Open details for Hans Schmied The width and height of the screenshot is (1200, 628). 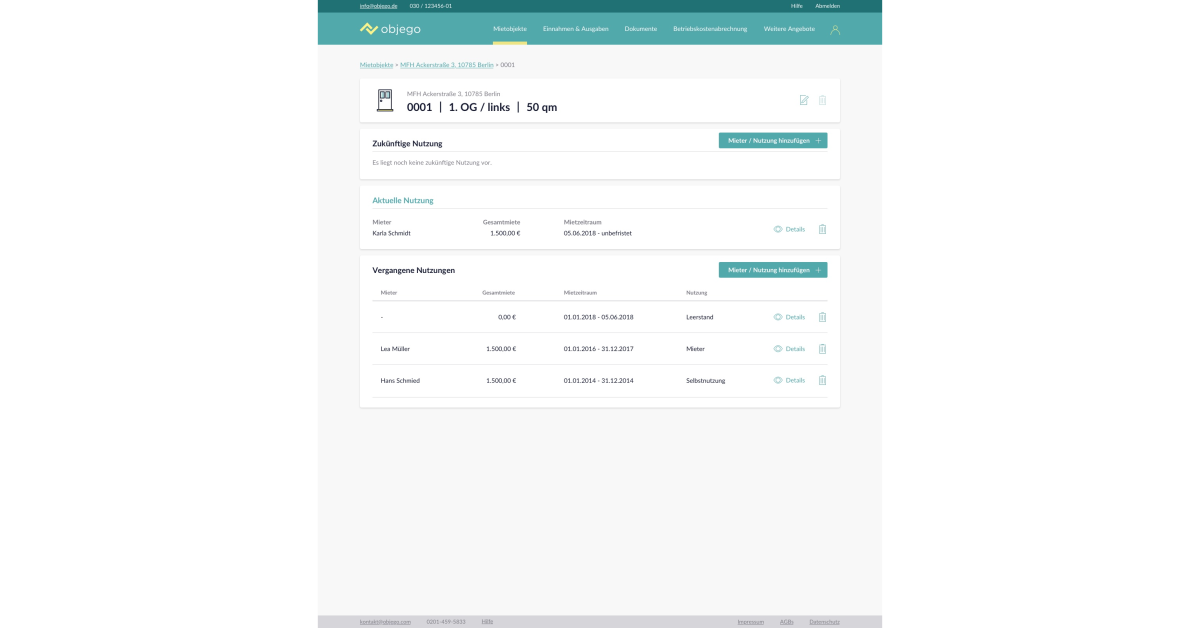(789, 380)
